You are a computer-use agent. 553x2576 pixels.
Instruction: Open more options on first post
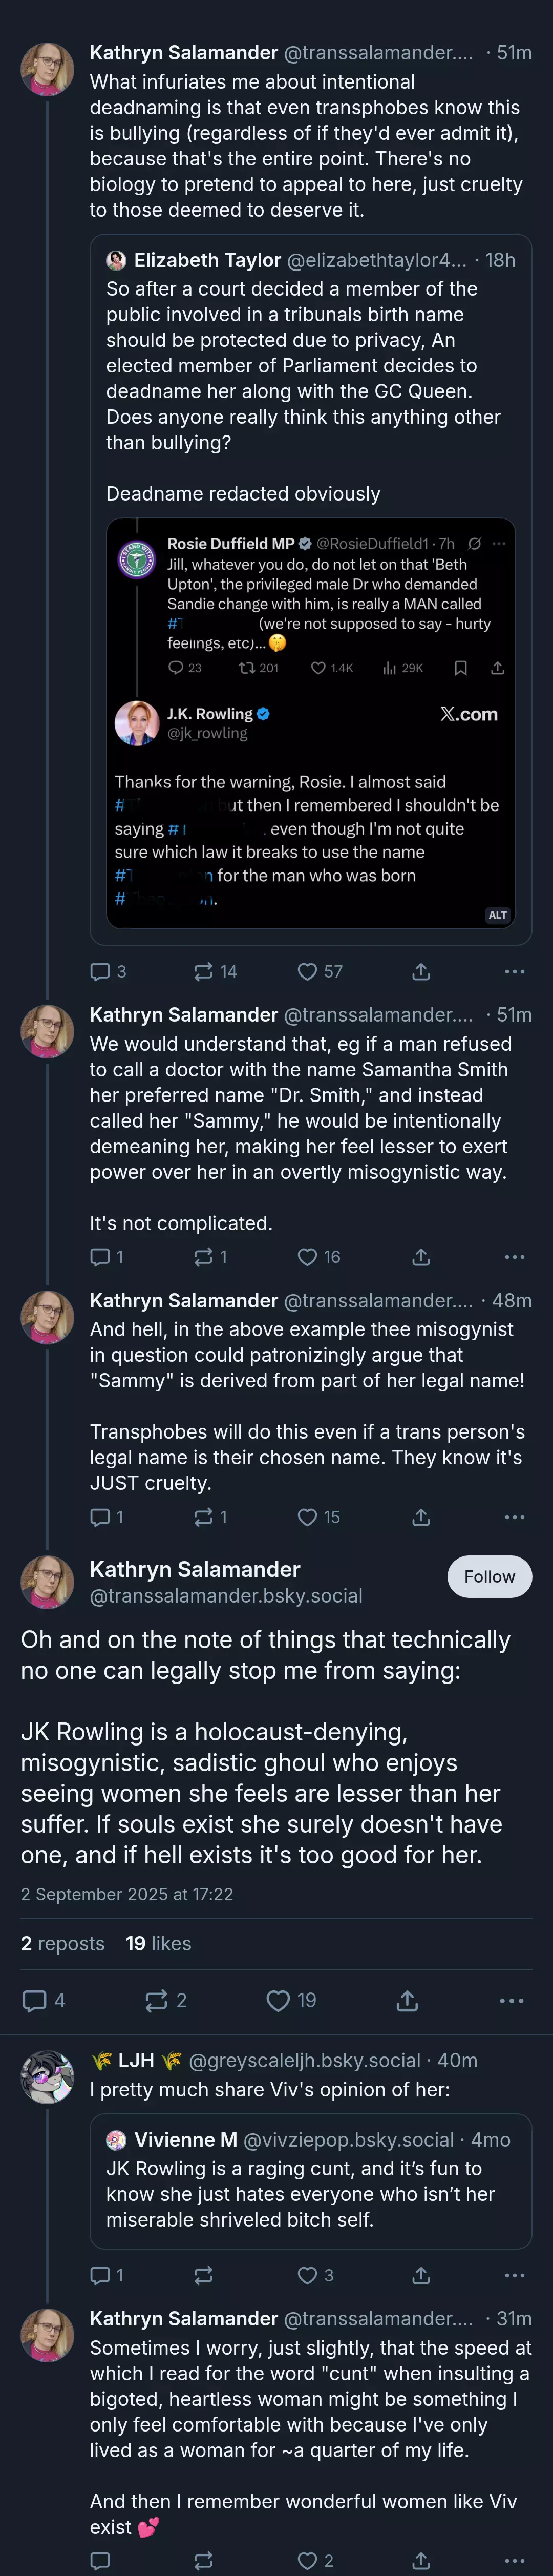click(x=514, y=971)
